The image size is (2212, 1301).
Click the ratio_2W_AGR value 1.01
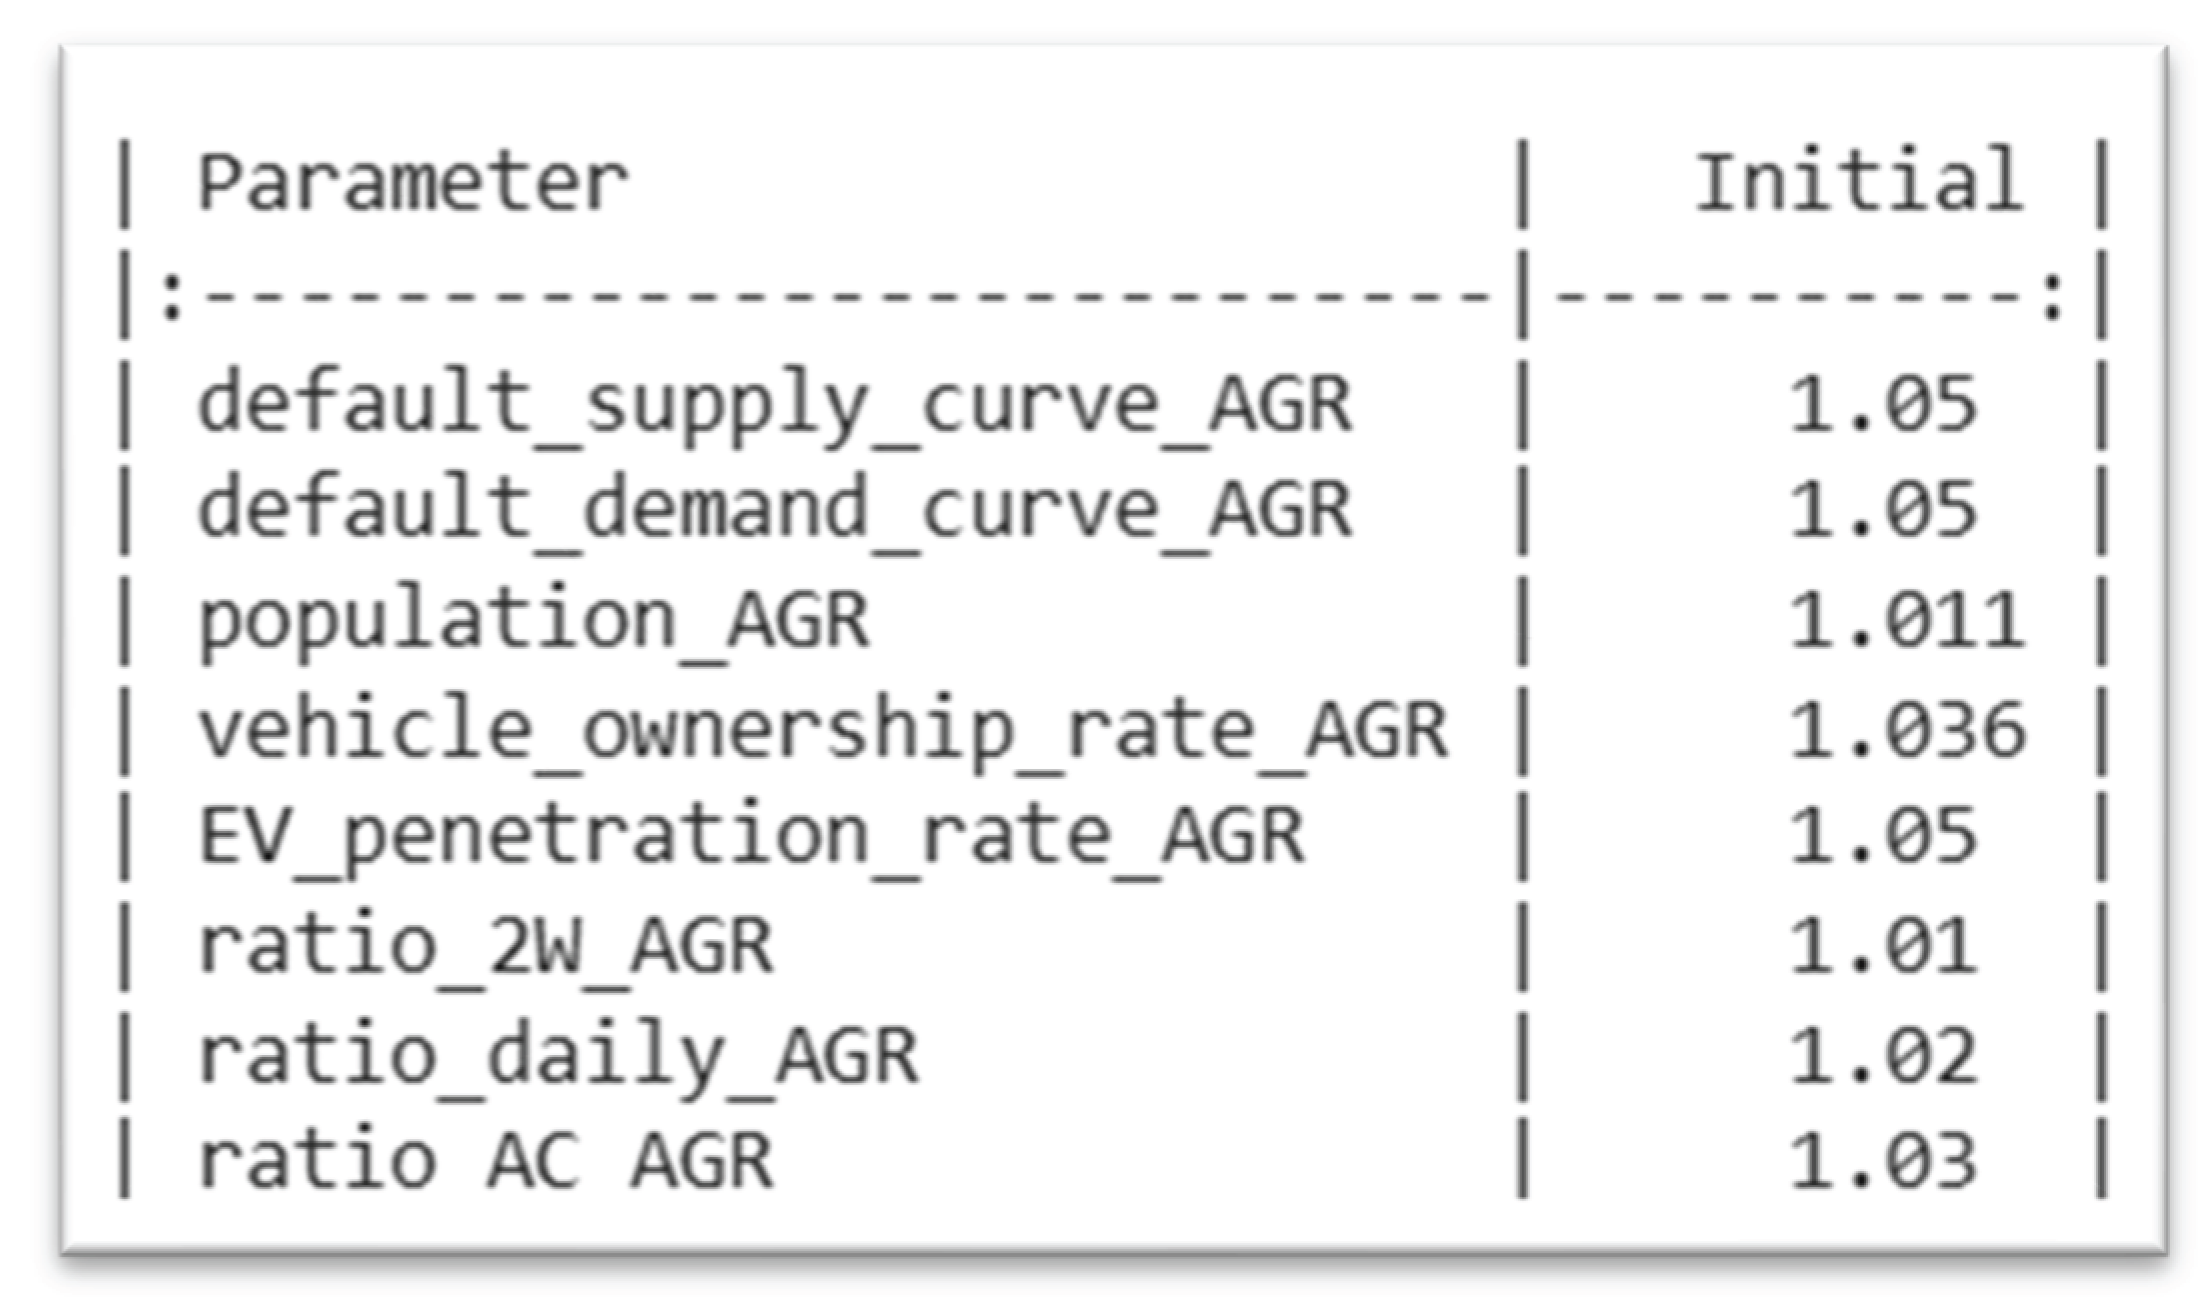pos(1882,946)
